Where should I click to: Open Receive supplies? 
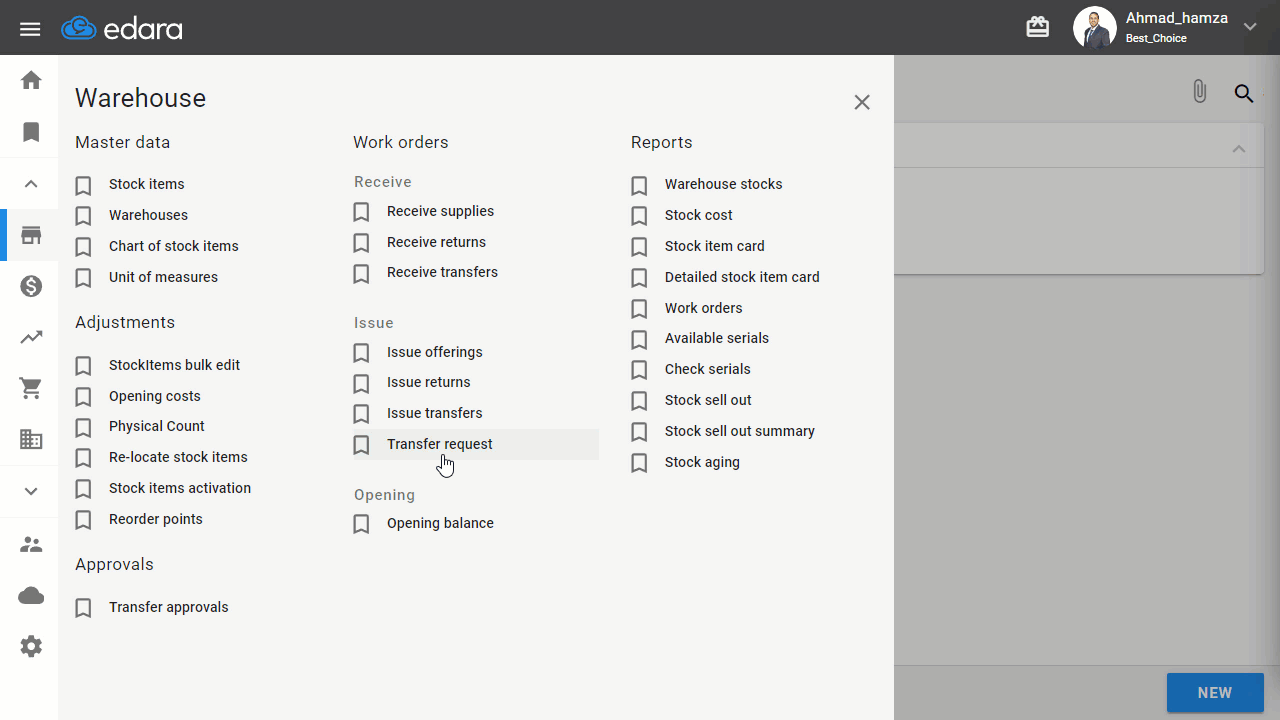point(440,211)
